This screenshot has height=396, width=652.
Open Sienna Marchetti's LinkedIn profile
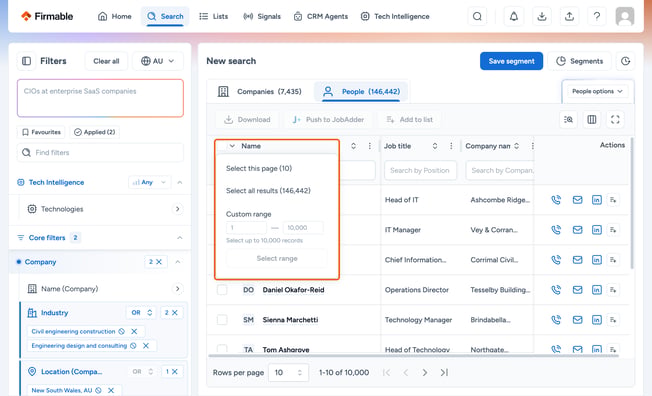[x=596, y=320]
